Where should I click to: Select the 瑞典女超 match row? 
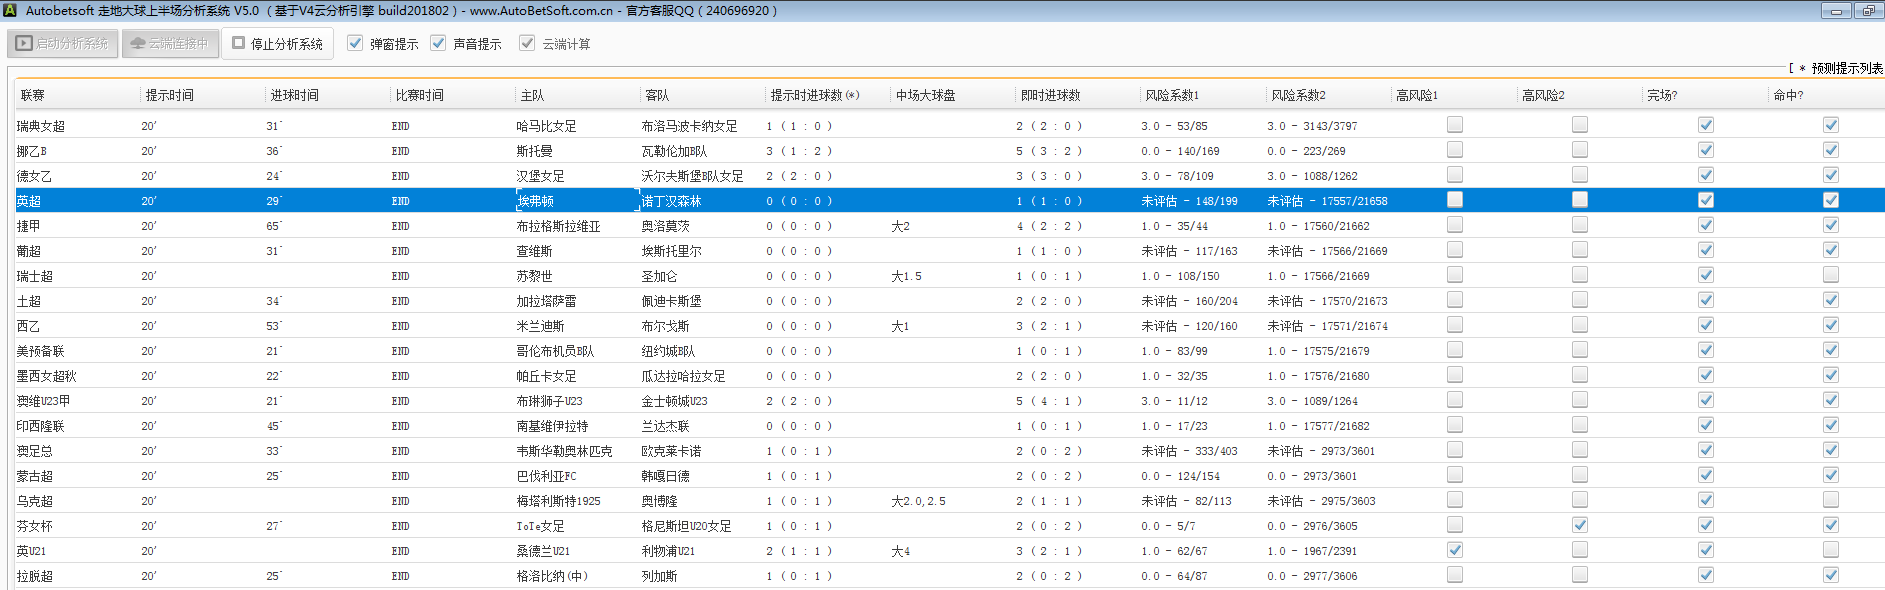click(41, 126)
